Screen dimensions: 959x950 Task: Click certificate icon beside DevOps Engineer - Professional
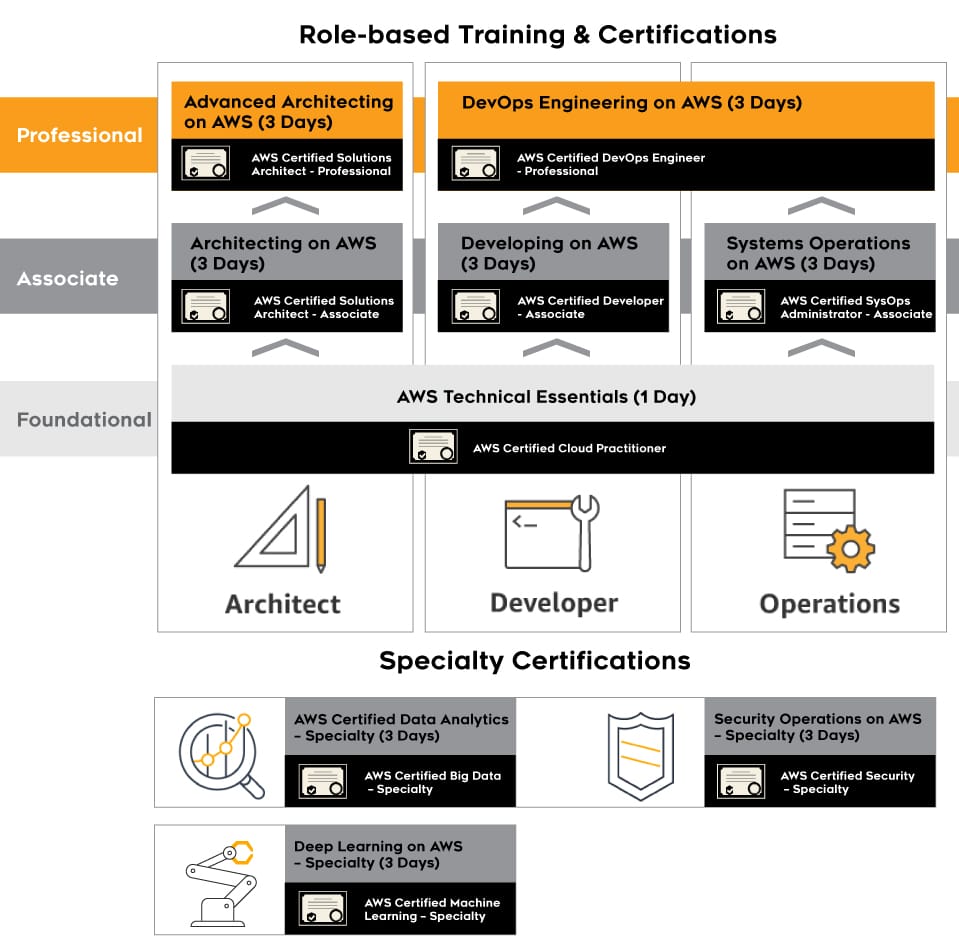pyautogui.click(x=476, y=163)
